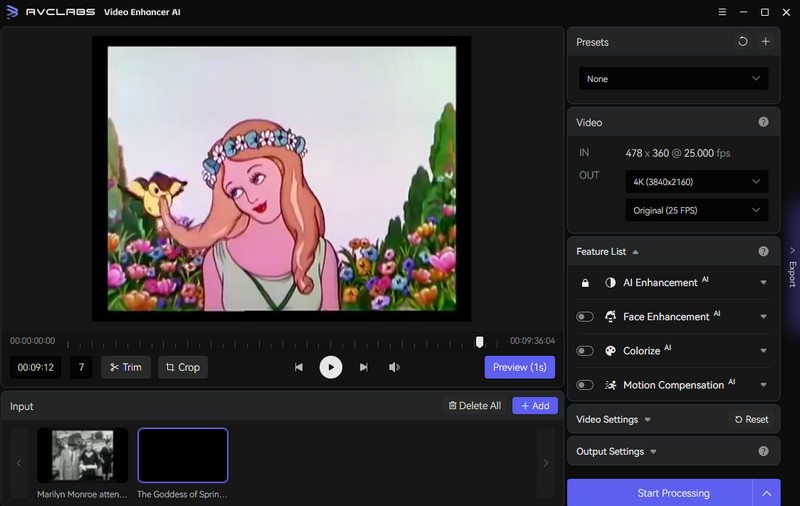Click Preview (1s) button
The image size is (800, 506).
519,367
